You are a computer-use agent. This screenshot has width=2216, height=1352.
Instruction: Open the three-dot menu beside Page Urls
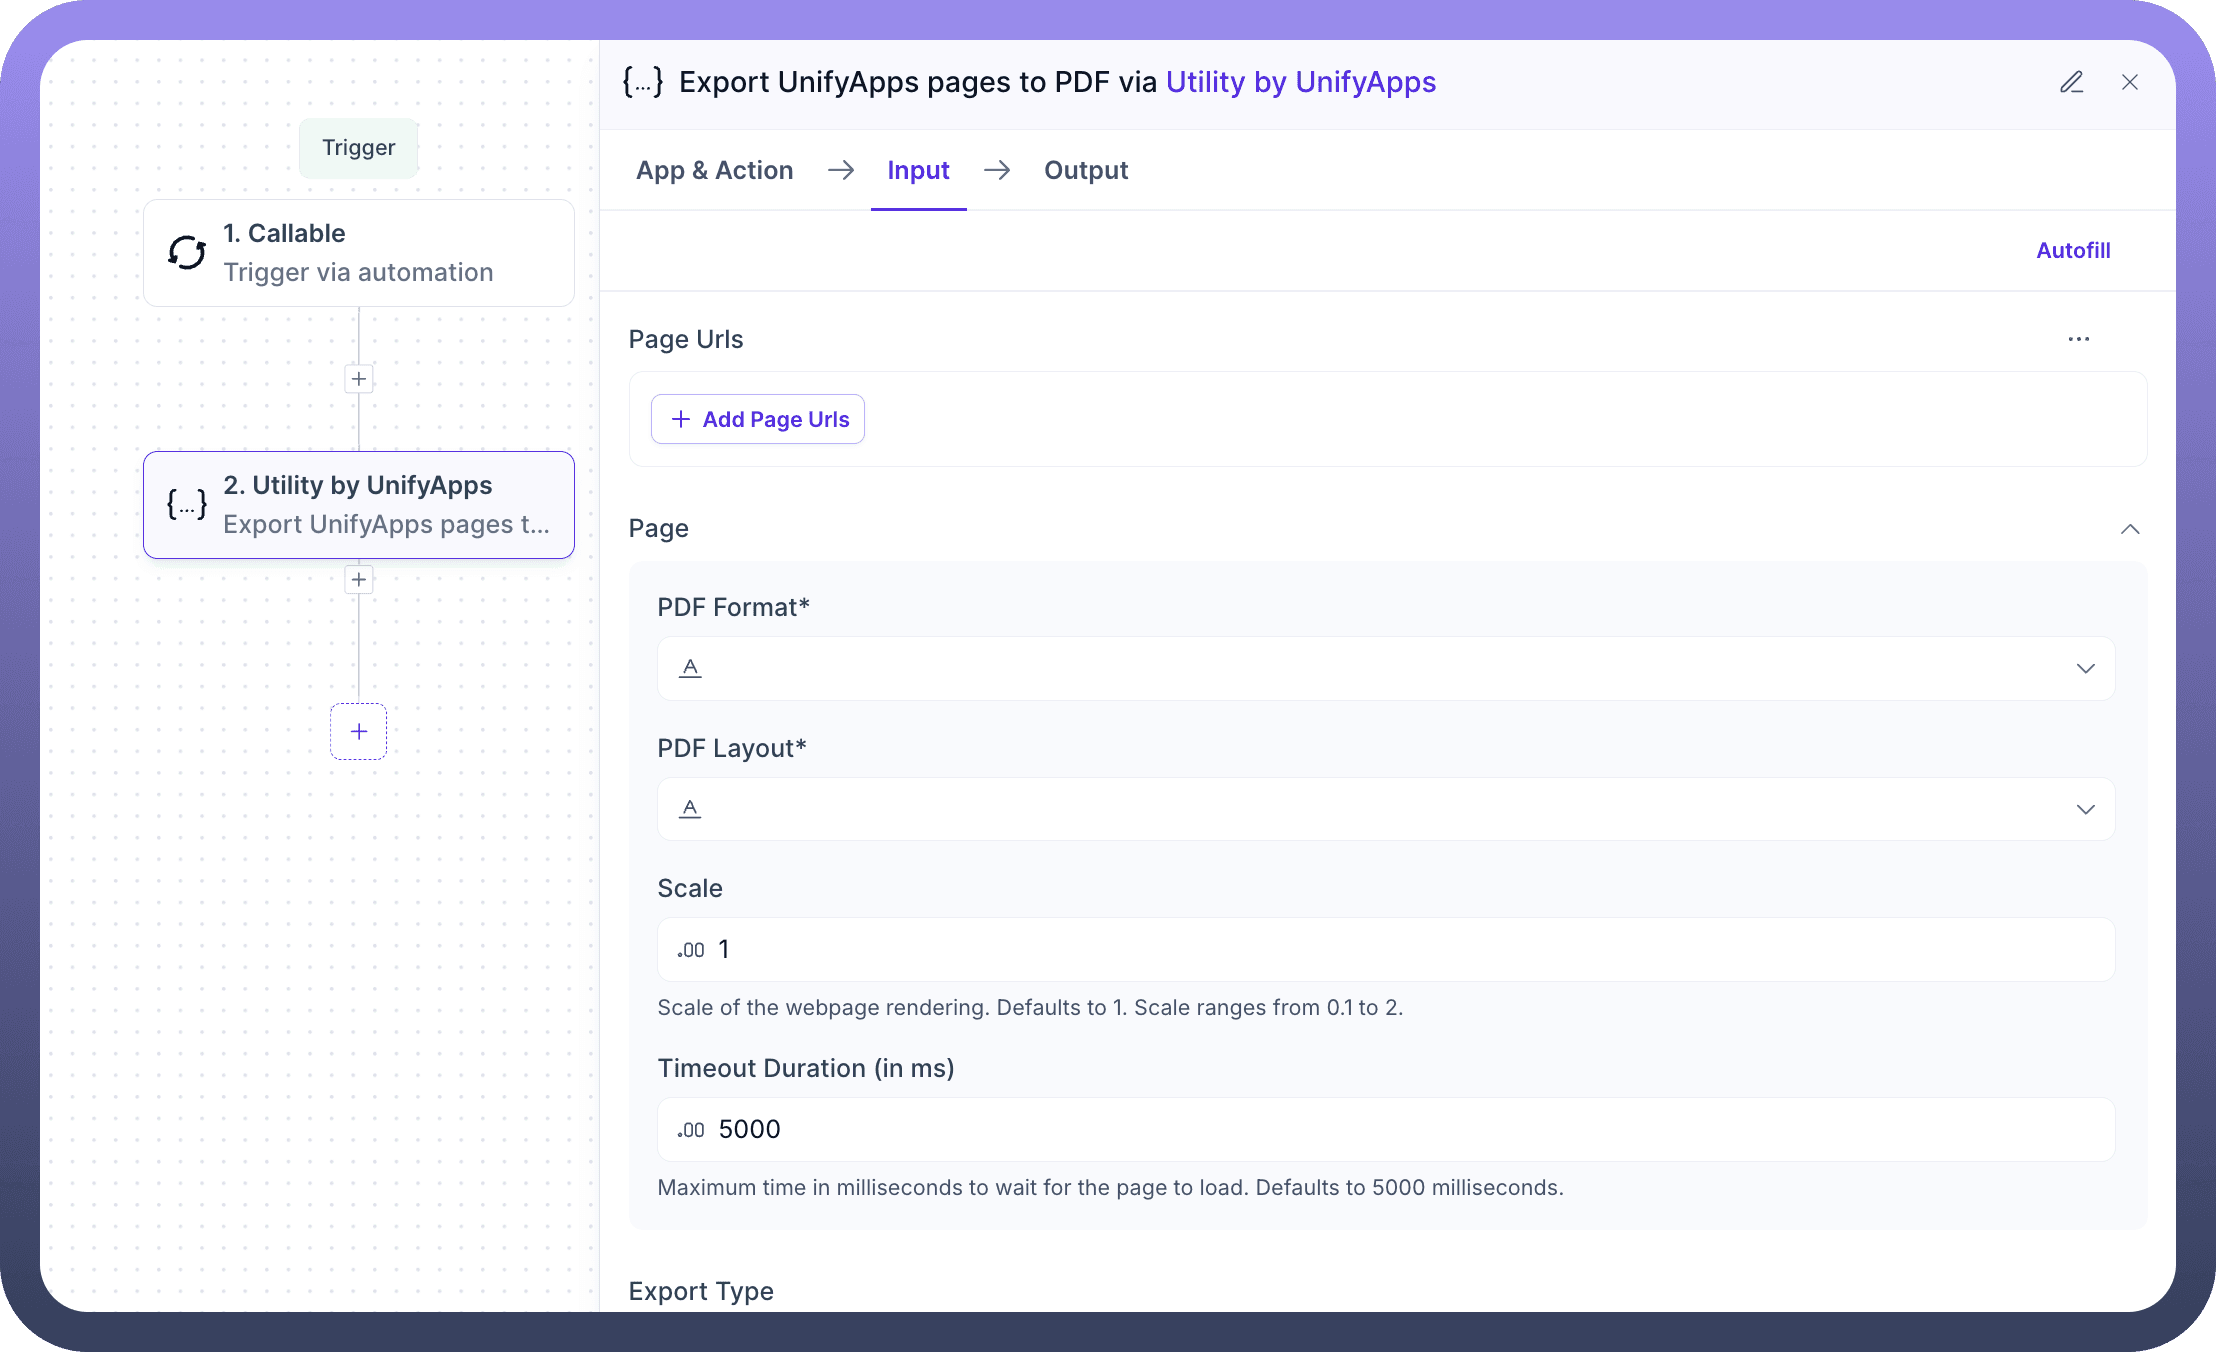[x=2079, y=339]
